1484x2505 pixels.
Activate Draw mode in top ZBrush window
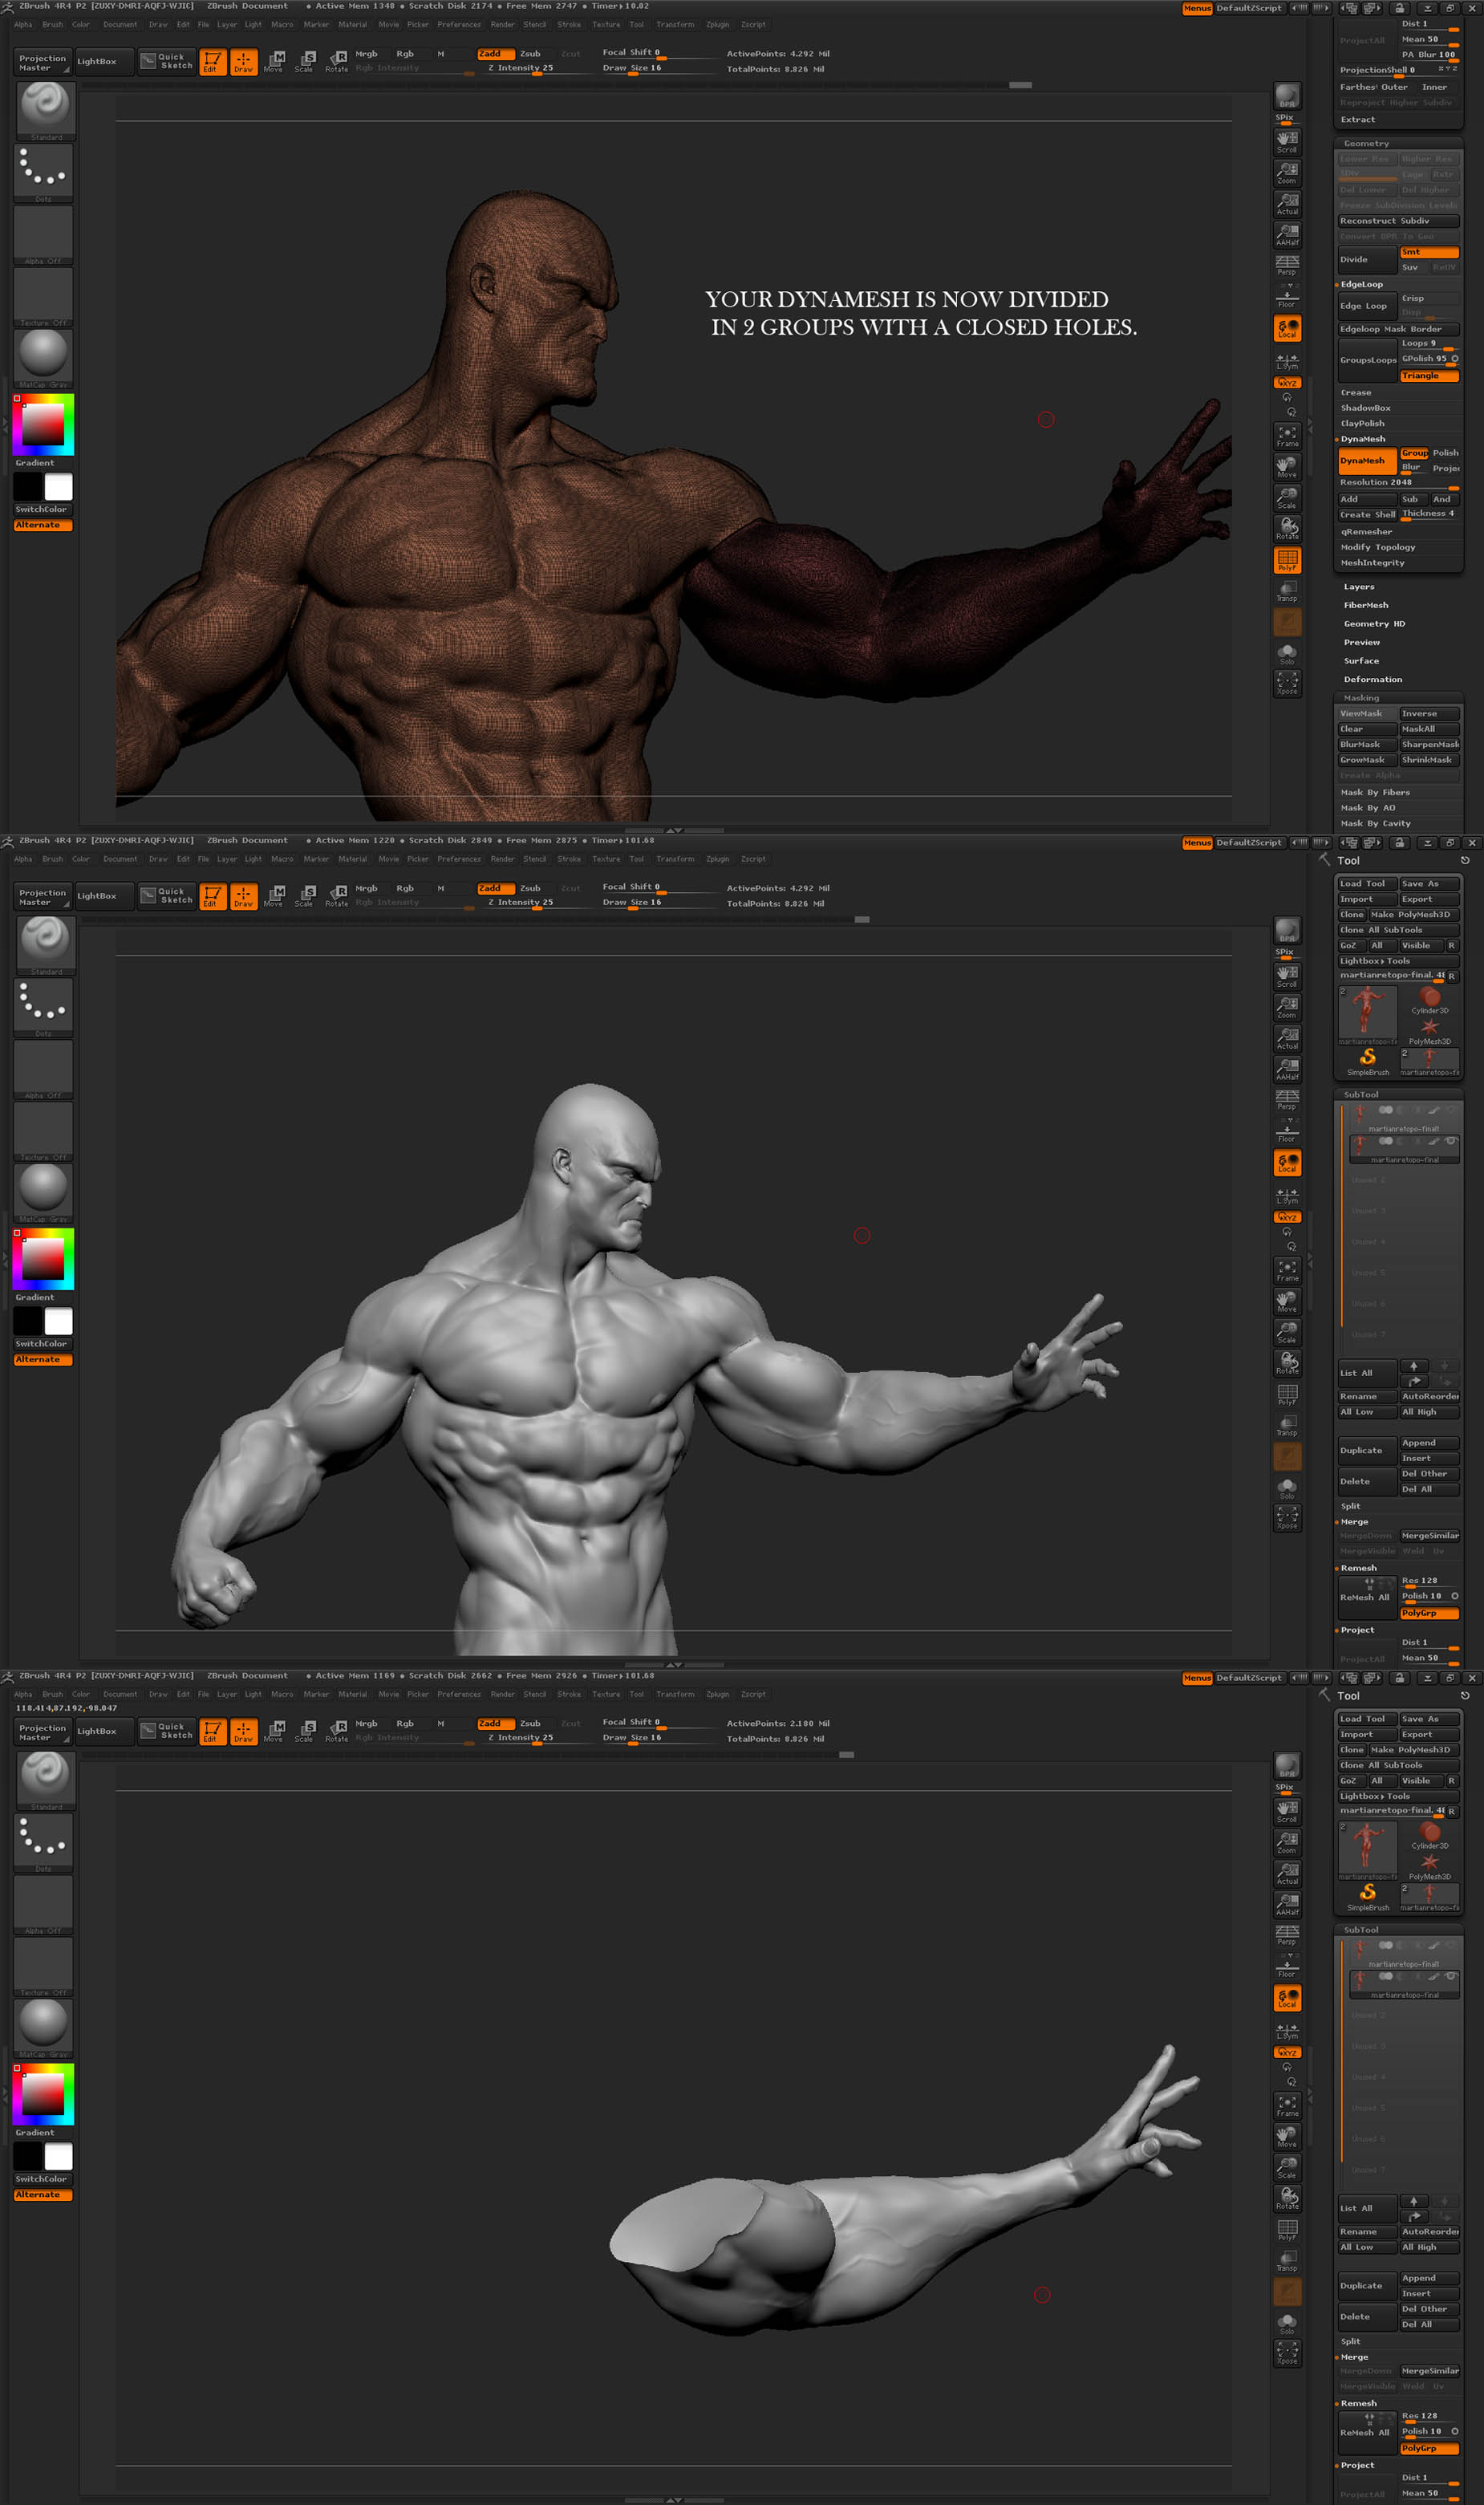tap(244, 62)
